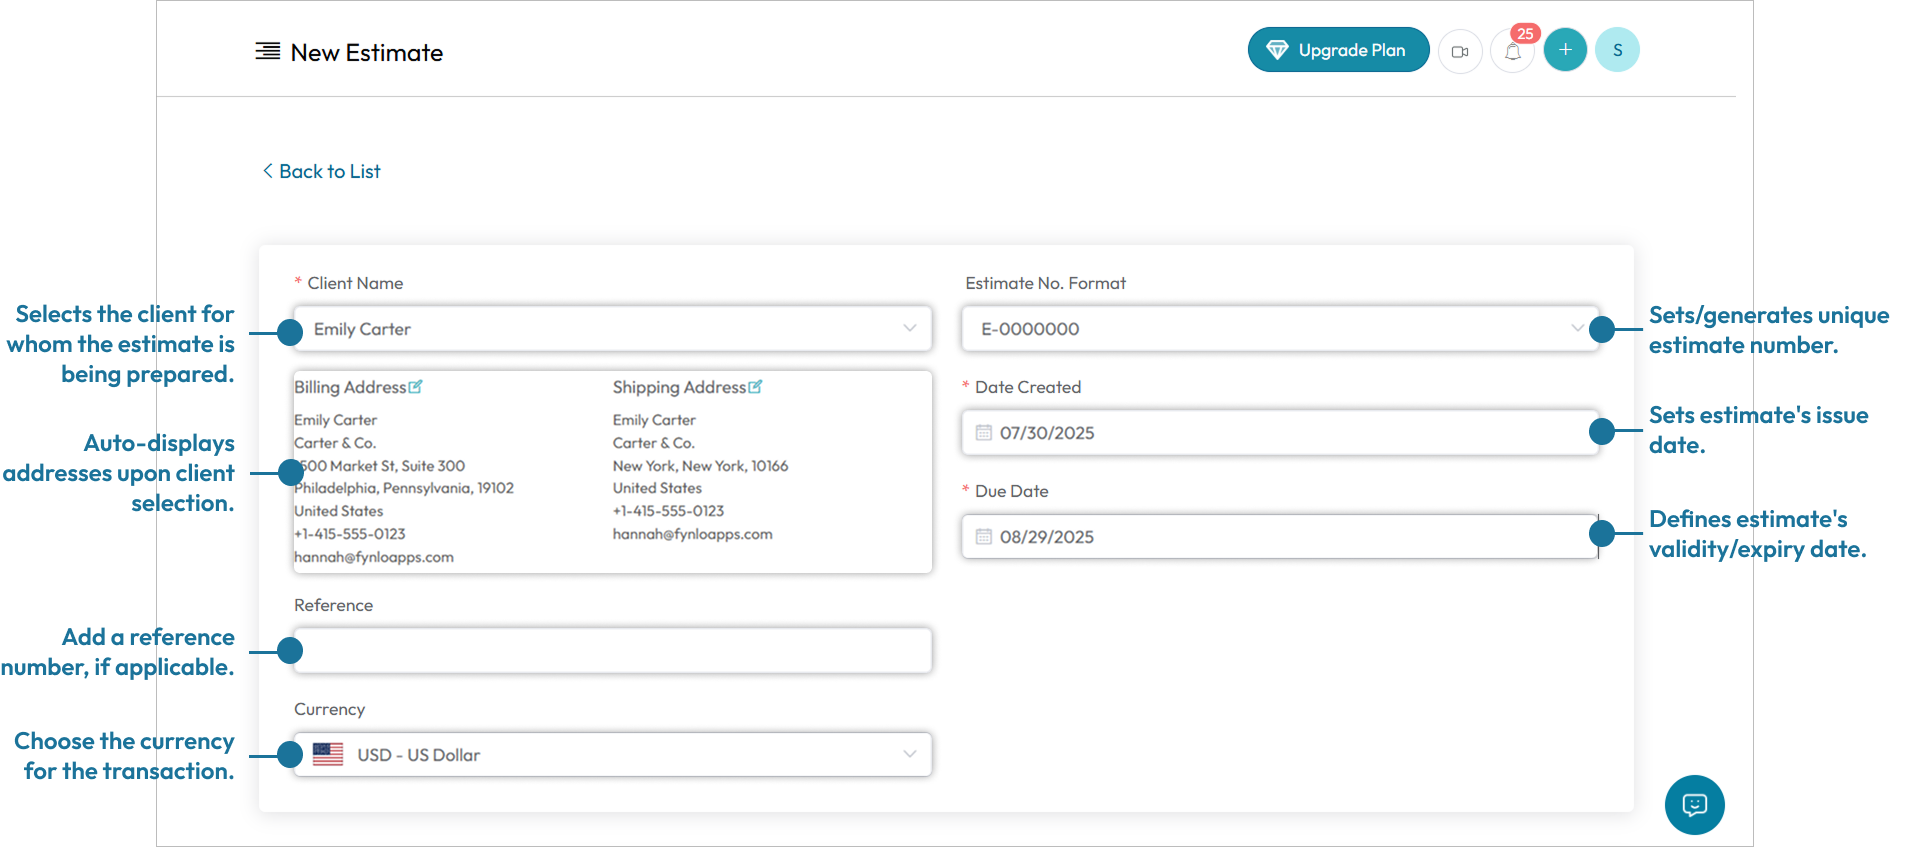Click the notification badge showing 25
The height and width of the screenshot is (847, 1927).
(x=1525, y=34)
